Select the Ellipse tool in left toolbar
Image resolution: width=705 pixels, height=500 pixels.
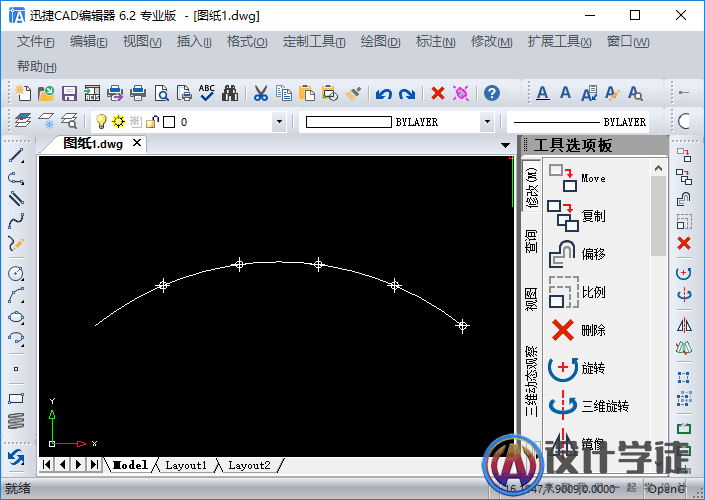[16, 317]
